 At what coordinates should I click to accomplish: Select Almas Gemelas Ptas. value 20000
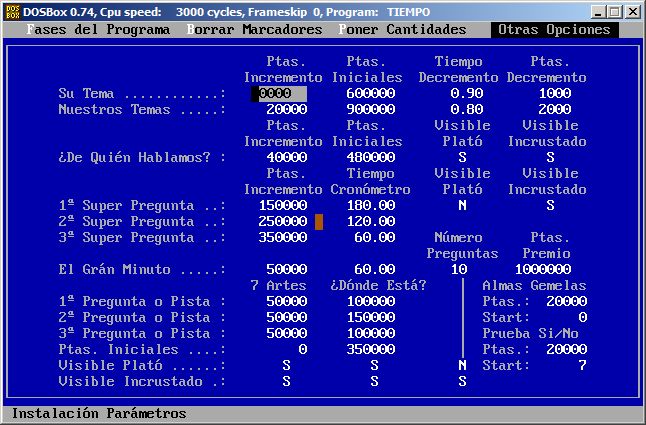pos(567,301)
